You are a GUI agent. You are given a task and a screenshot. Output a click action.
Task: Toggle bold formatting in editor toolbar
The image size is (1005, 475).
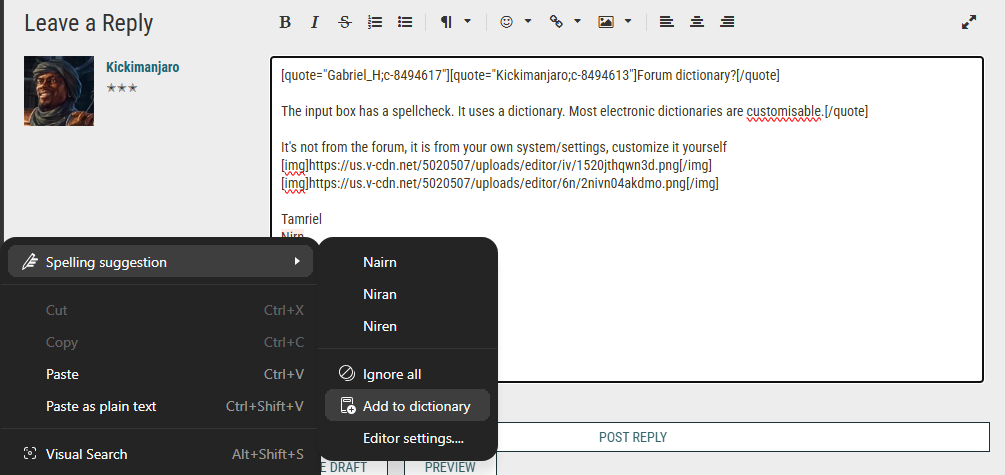(x=285, y=22)
